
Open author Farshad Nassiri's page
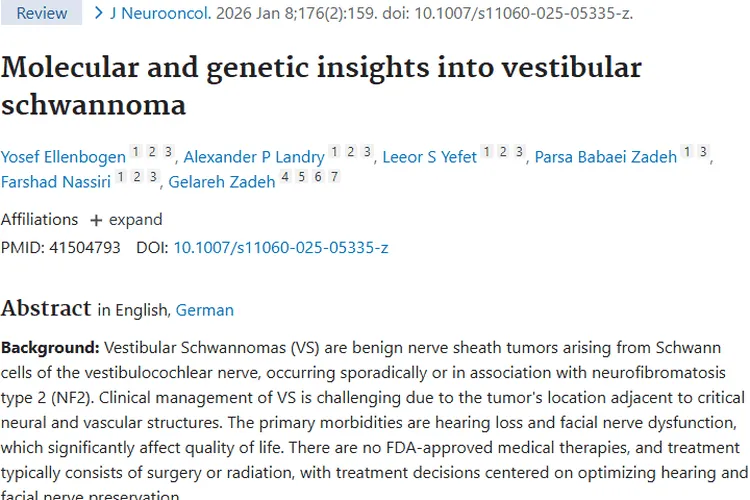(x=55, y=182)
